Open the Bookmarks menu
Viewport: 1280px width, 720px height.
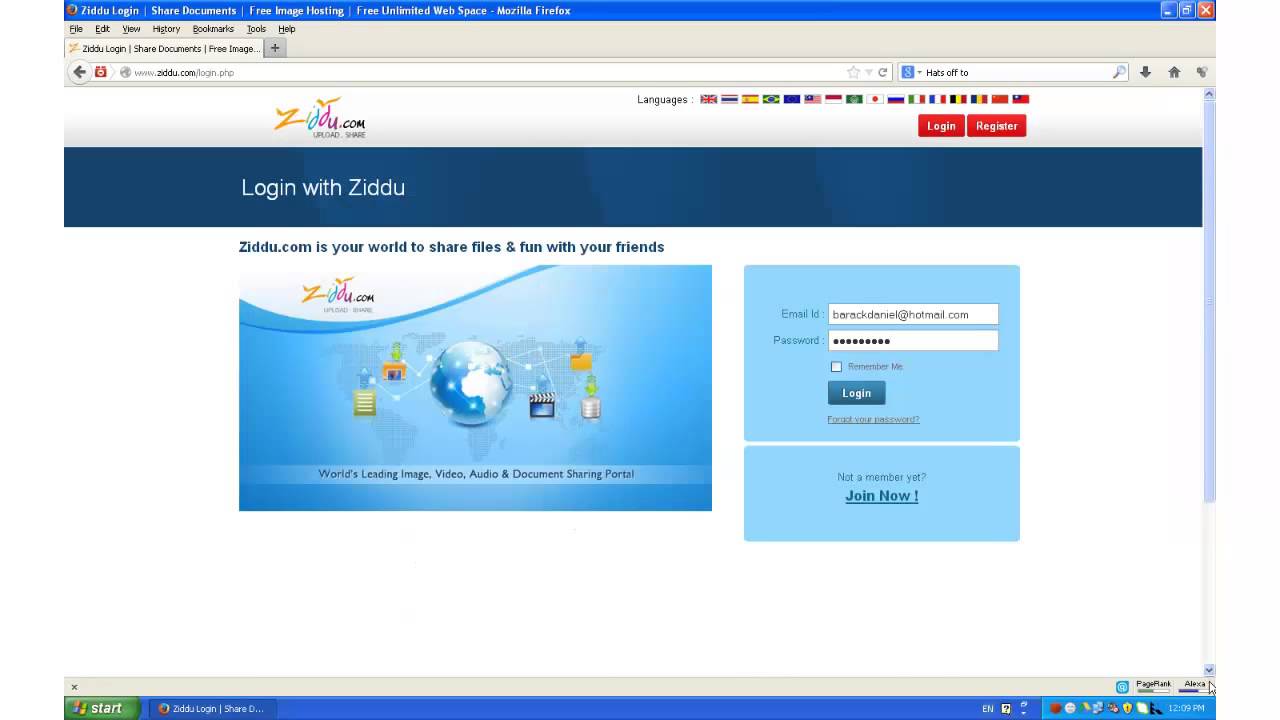pos(213,29)
